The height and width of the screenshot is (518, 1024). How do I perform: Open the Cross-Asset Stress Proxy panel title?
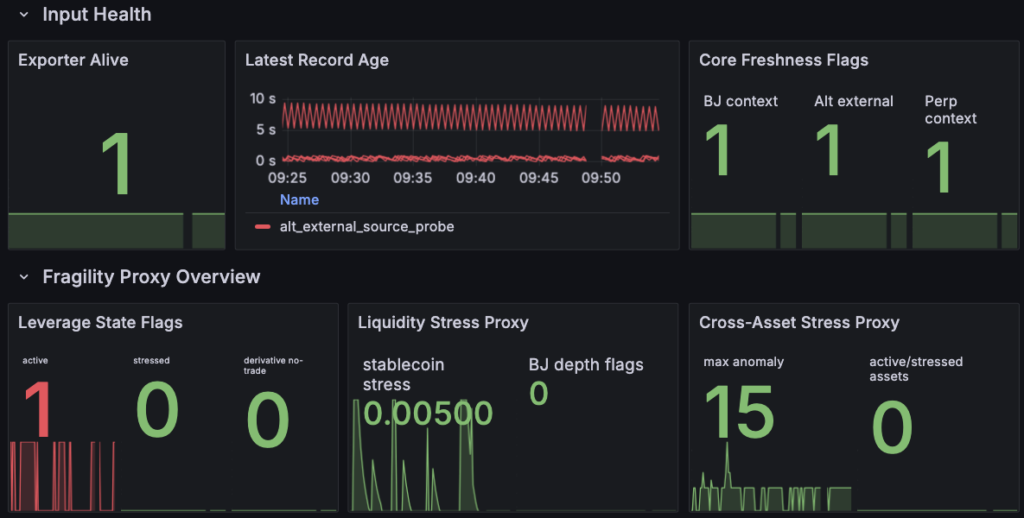pos(799,323)
